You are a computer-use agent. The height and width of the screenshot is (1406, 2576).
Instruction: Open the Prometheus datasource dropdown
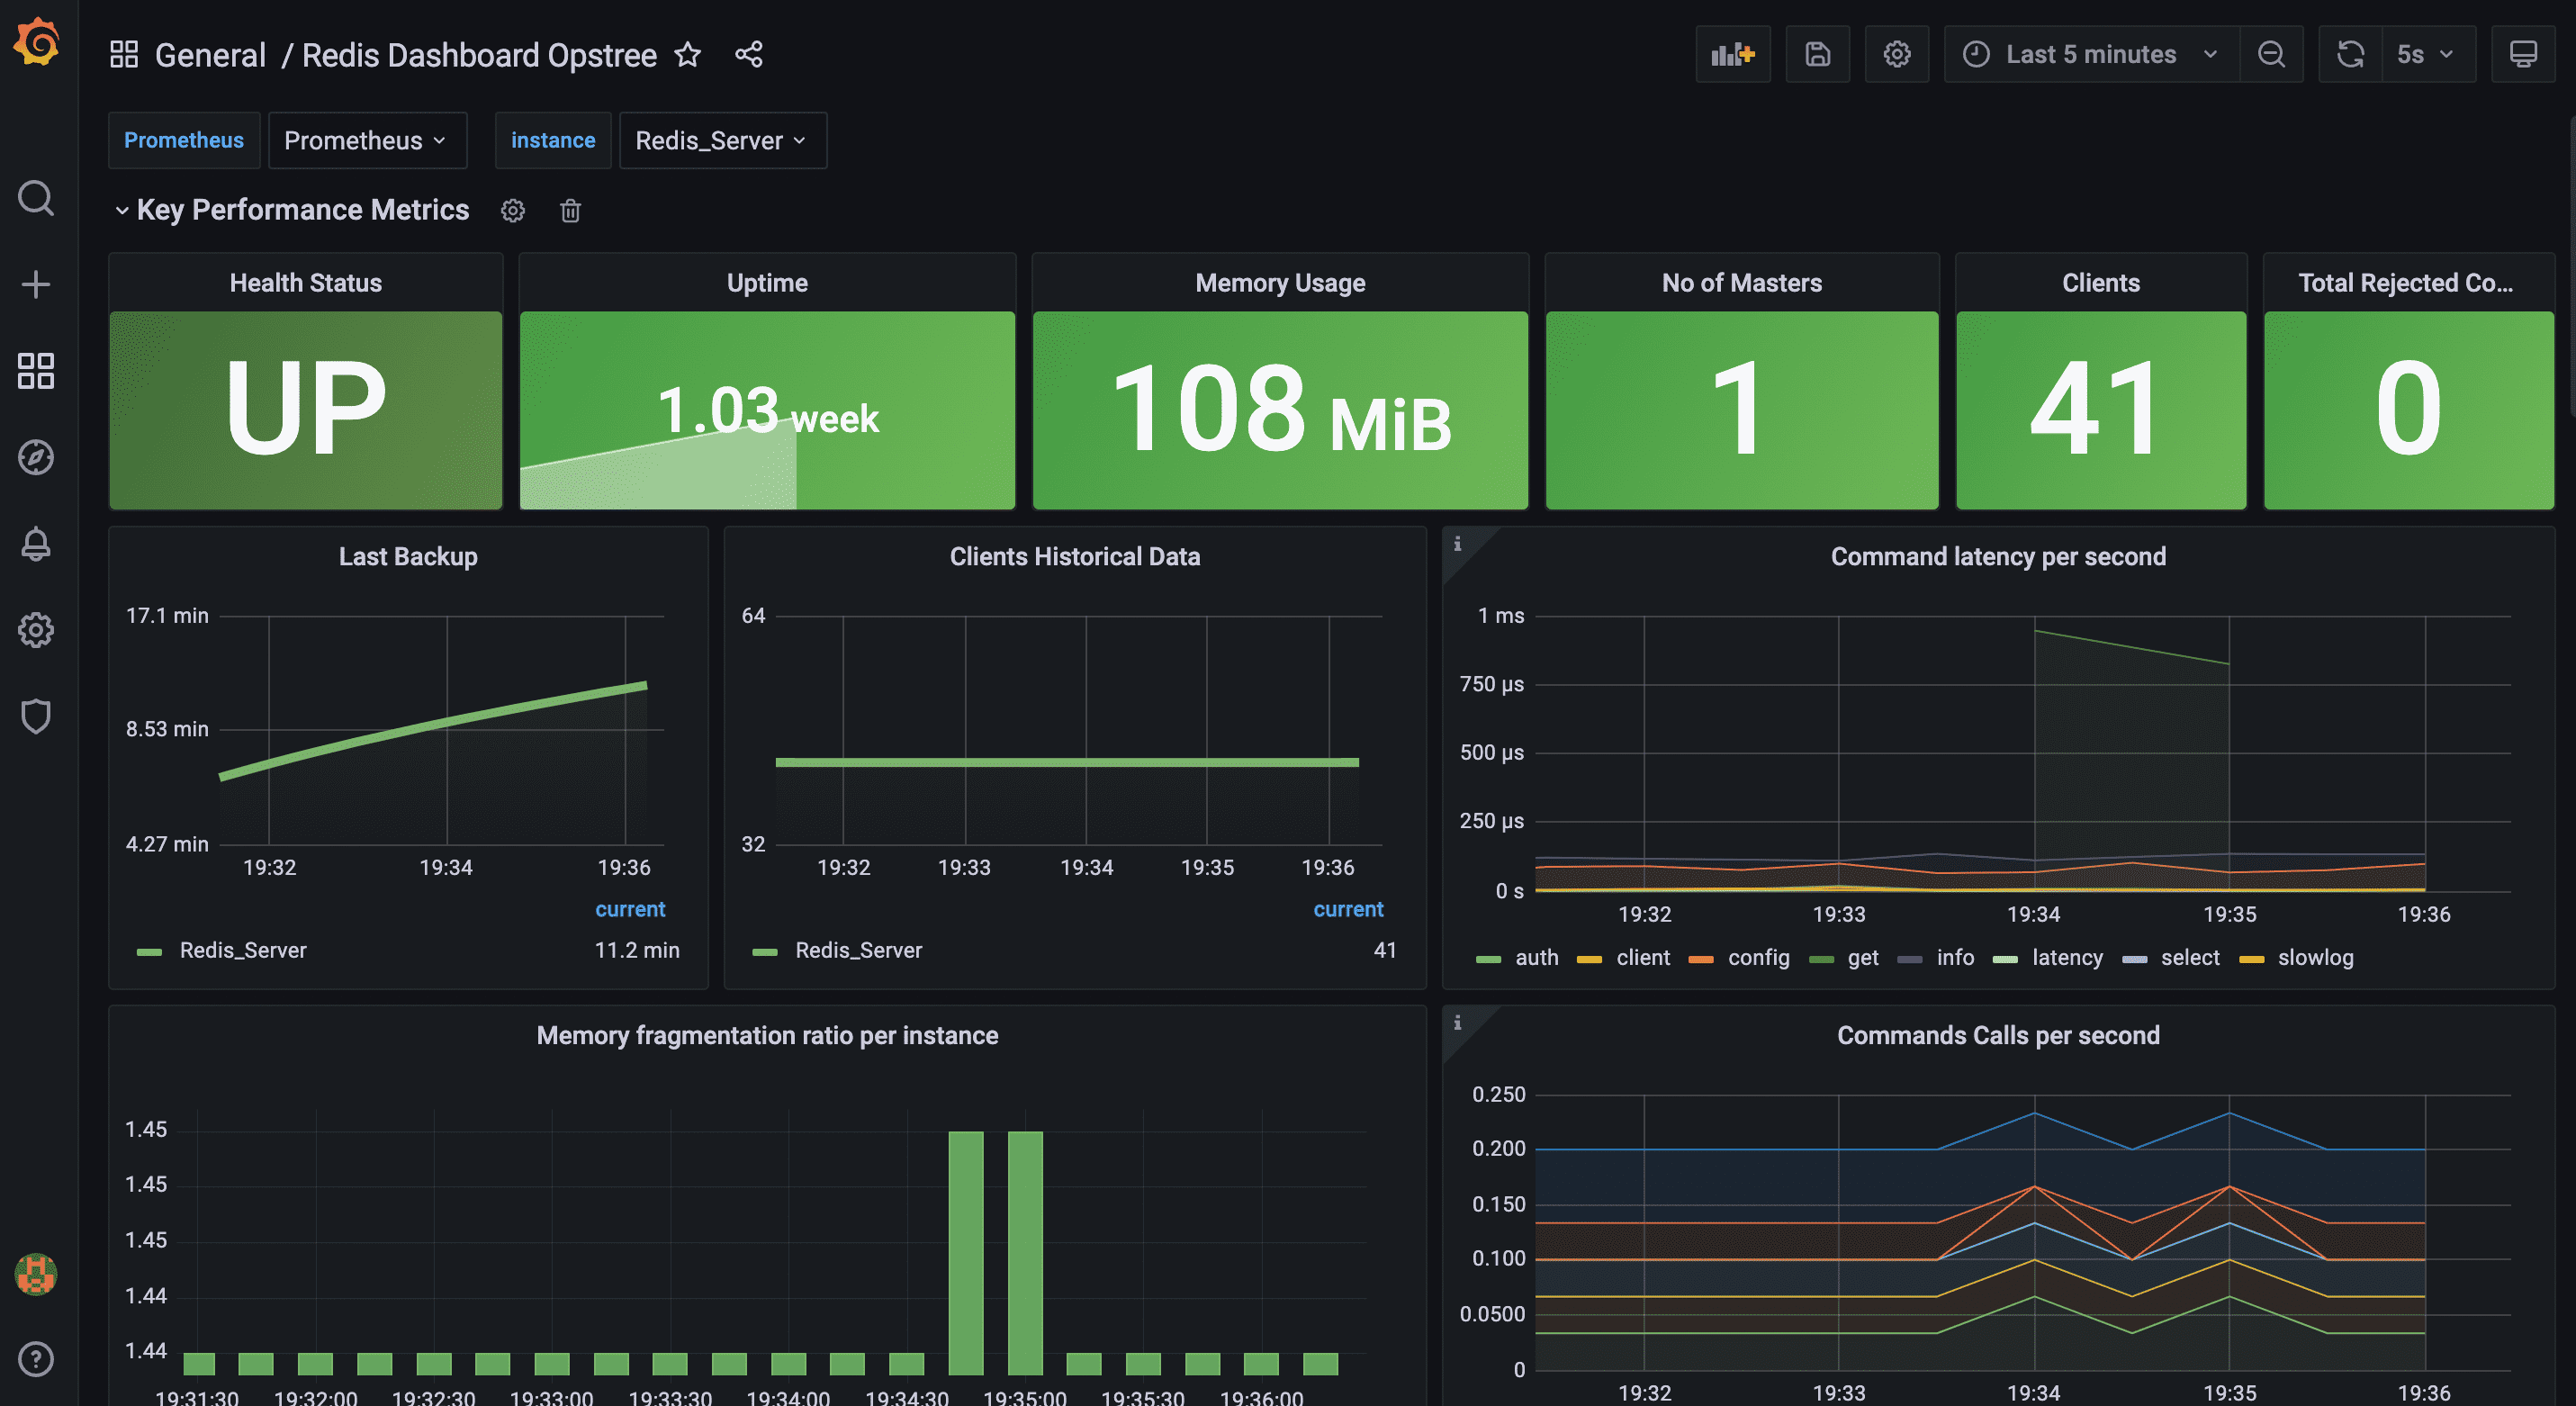click(x=366, y=140)
